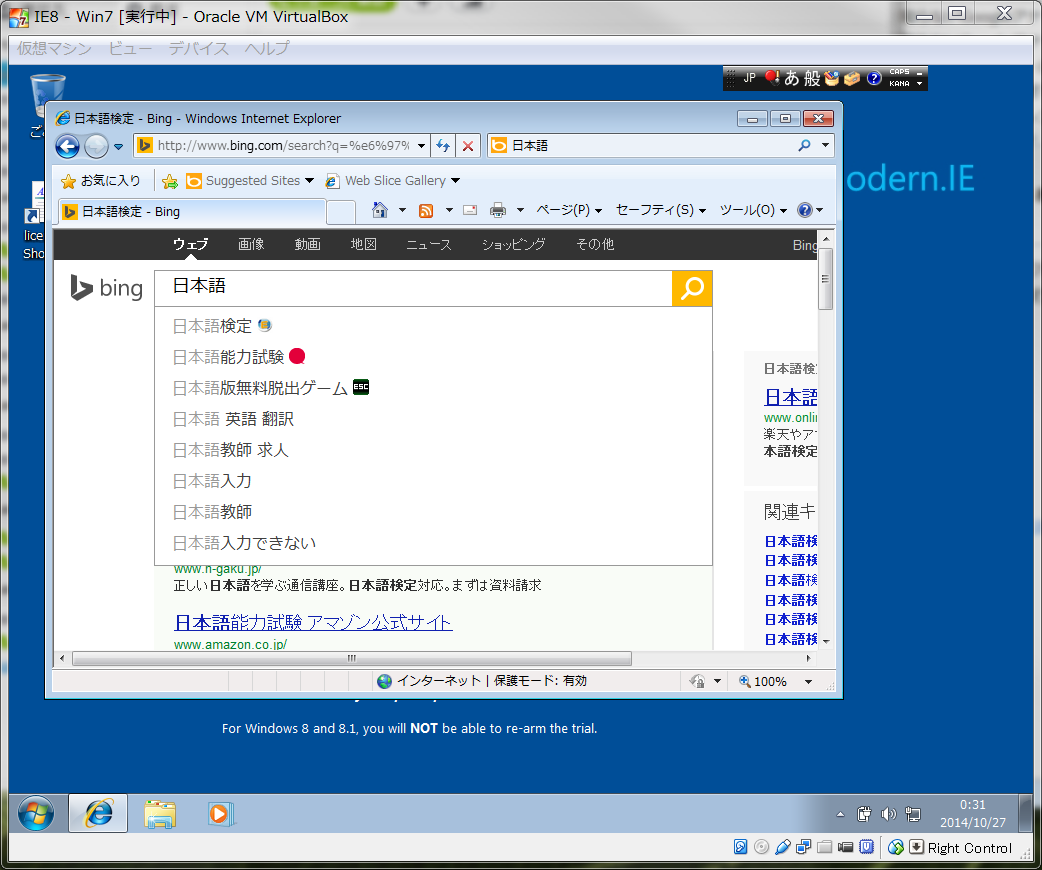Expand the address bar URL history dropdown

421,146
